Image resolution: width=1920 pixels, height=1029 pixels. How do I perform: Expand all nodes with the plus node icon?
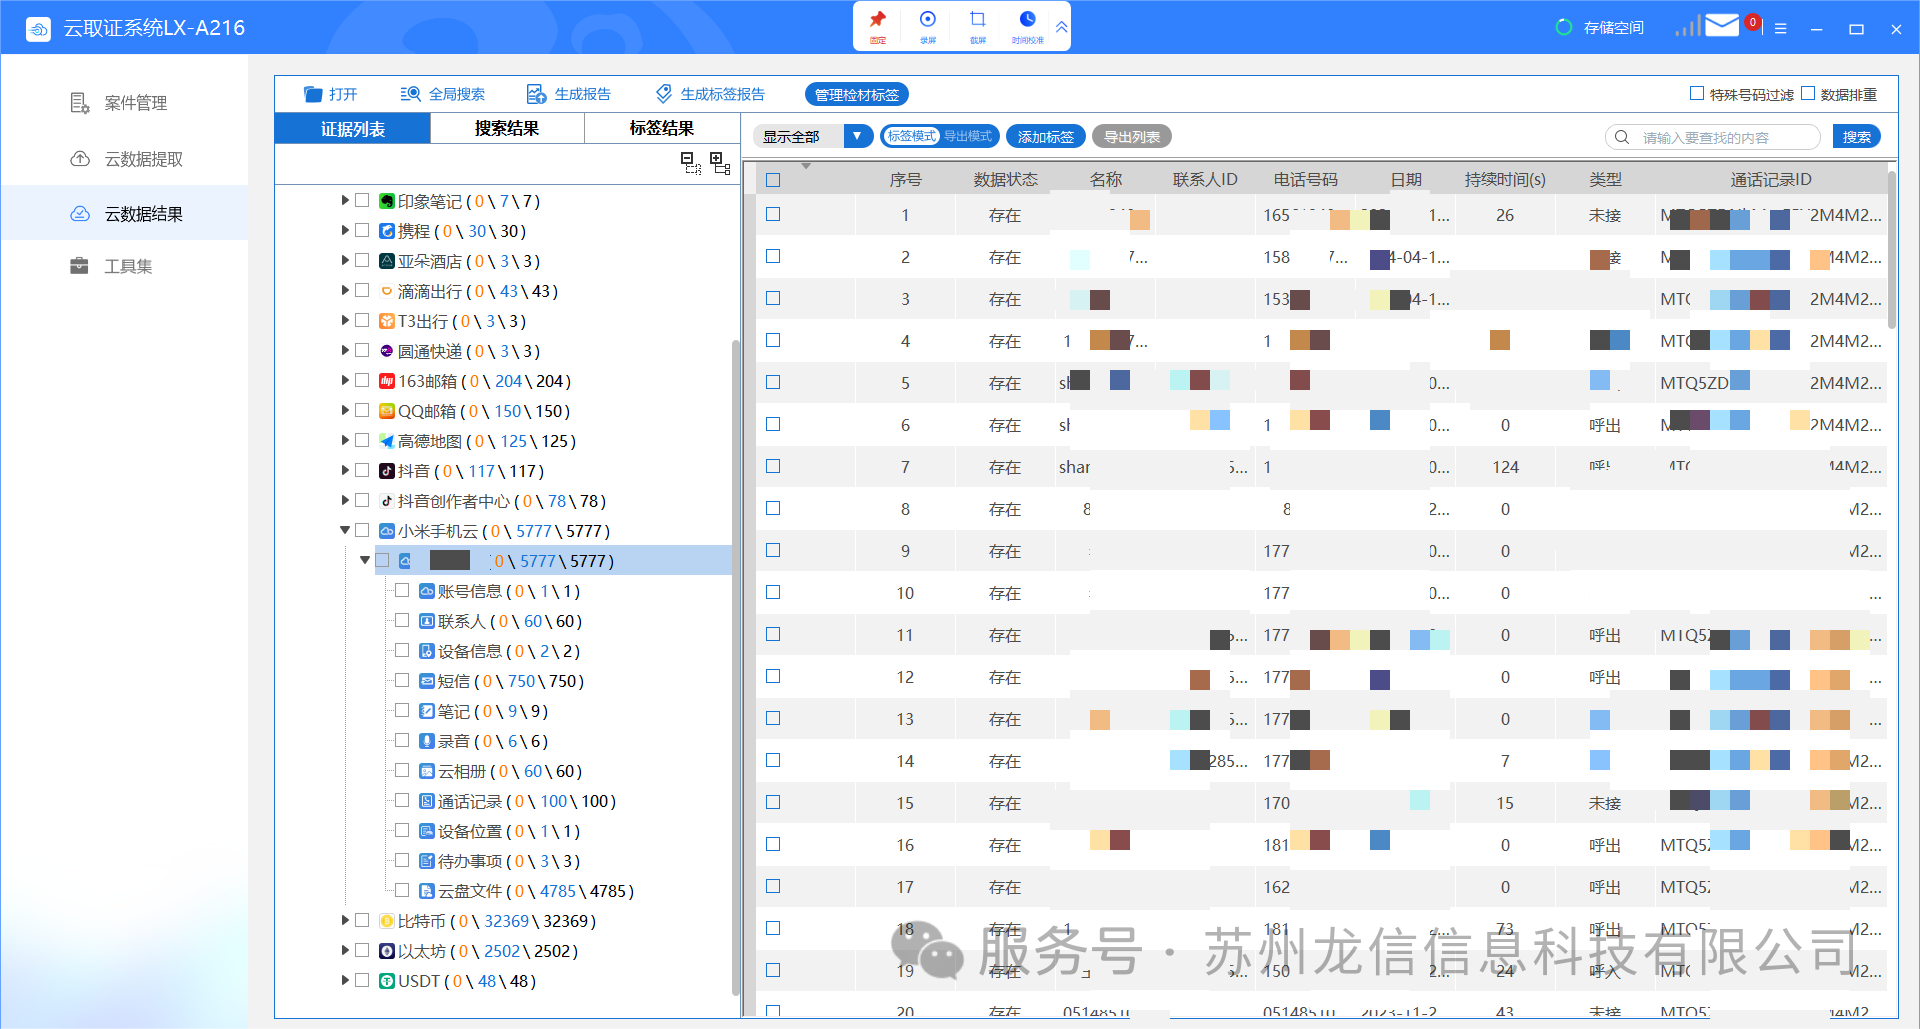[716, 162]
